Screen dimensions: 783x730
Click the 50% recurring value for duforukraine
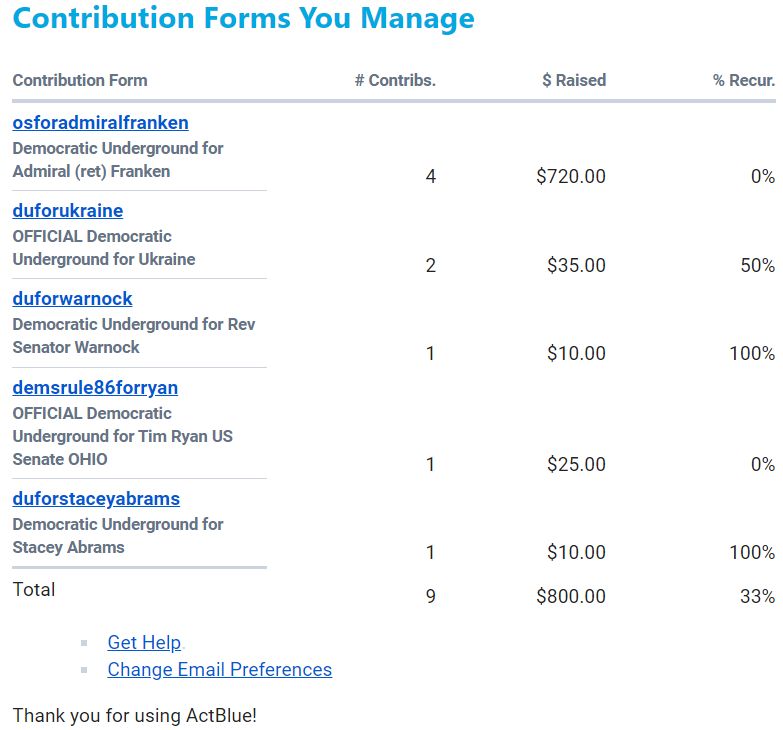click(758, 265)
